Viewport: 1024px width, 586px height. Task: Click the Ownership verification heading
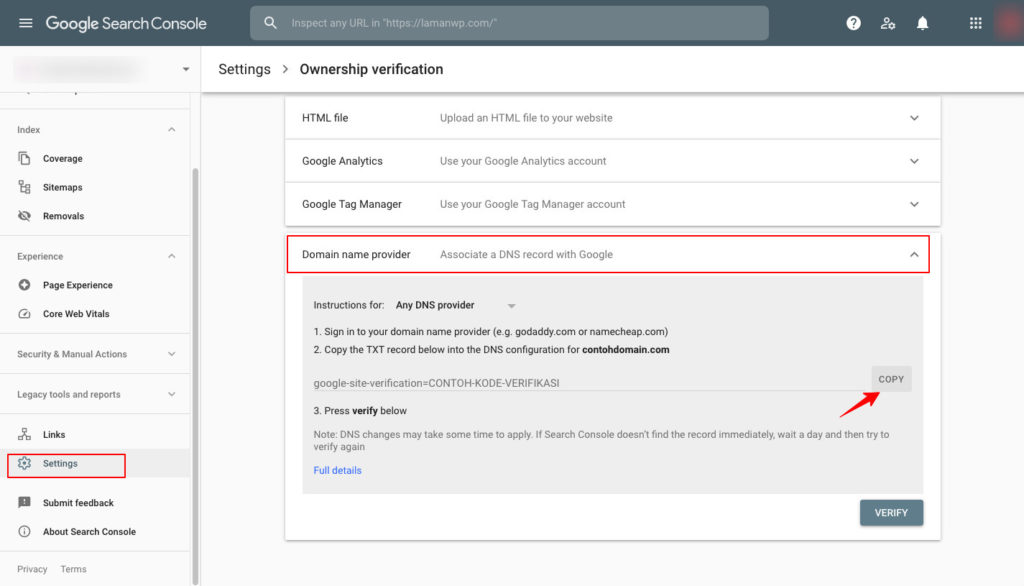coord(371,69)
